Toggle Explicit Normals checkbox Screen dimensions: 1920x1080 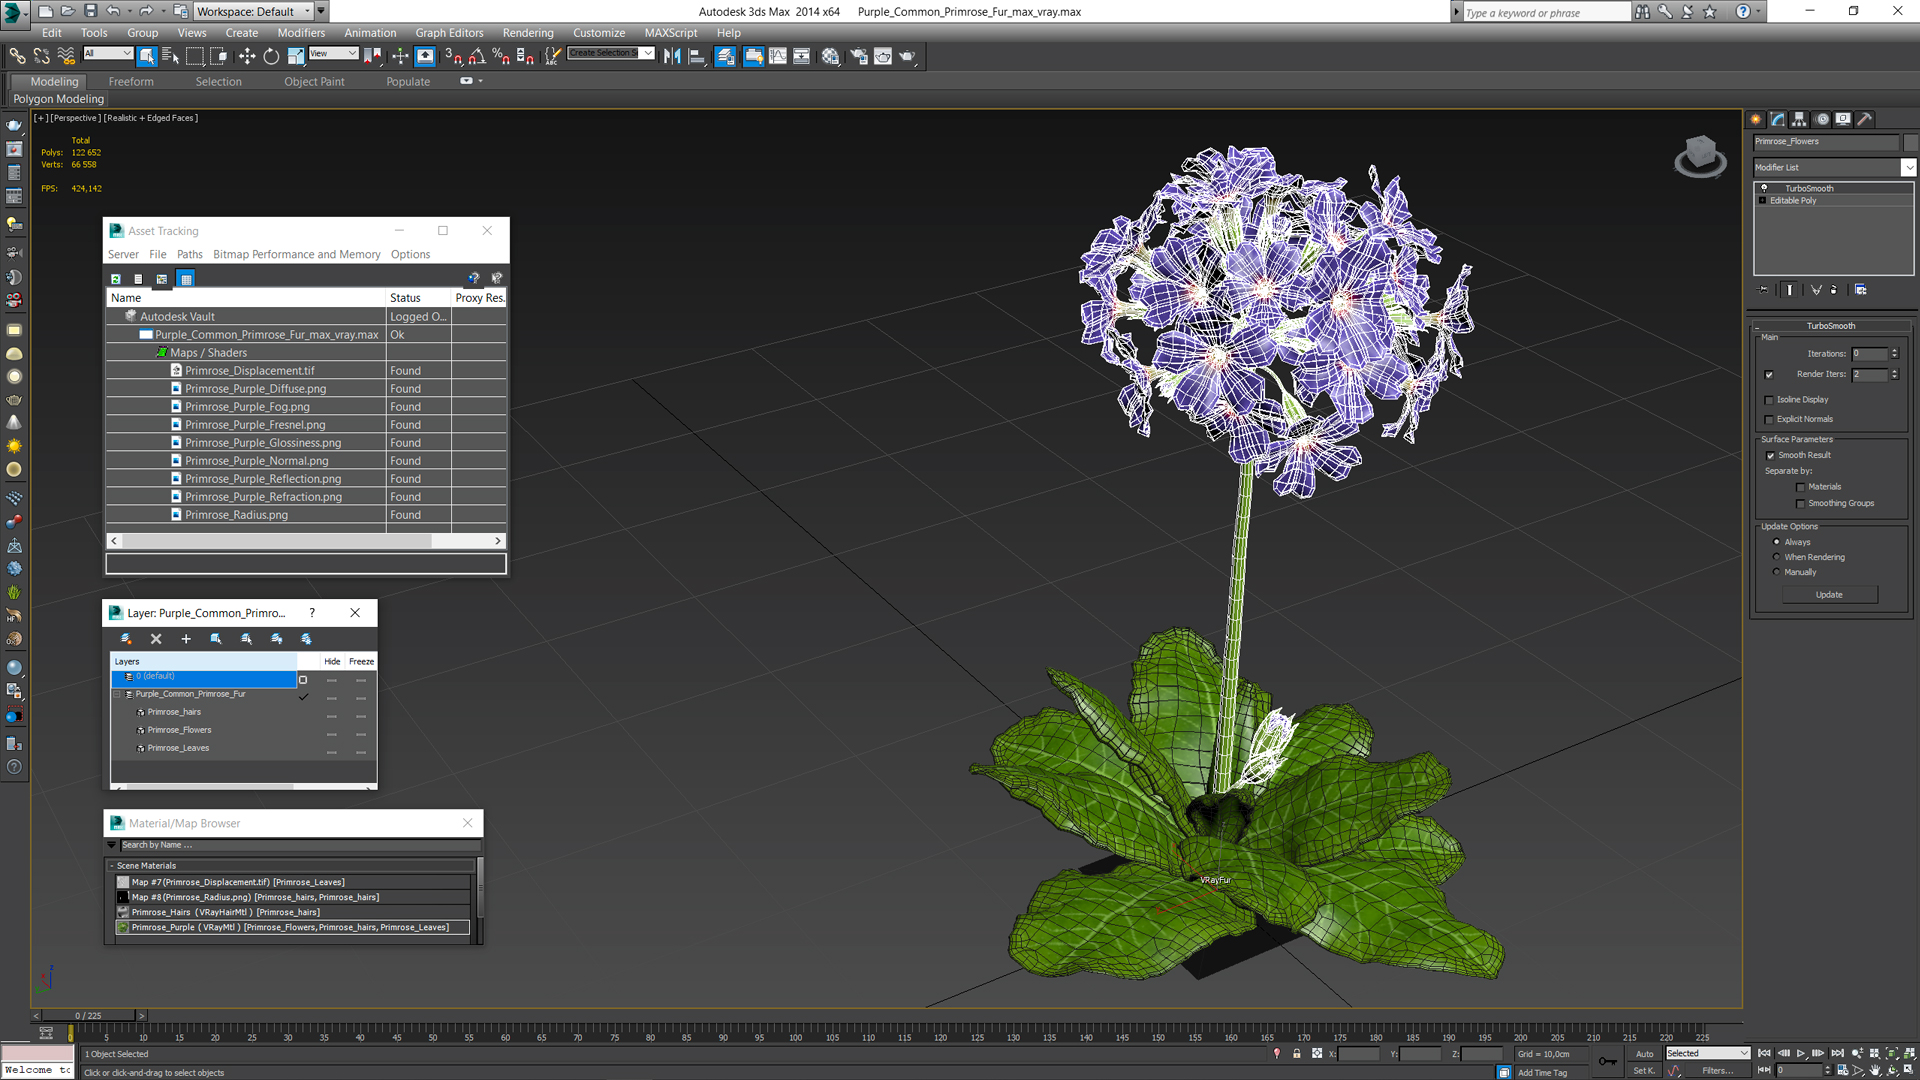[x=1769, y=420]
